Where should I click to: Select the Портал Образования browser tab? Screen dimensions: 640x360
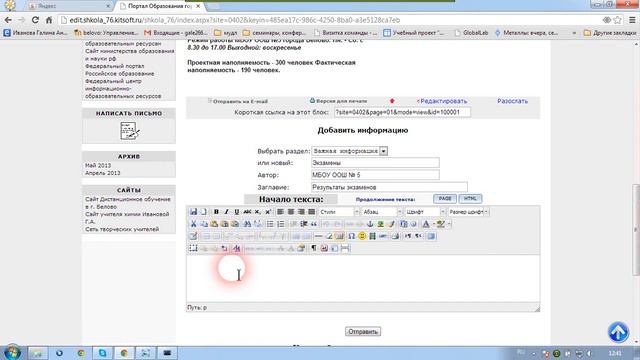tap(159, 6)
